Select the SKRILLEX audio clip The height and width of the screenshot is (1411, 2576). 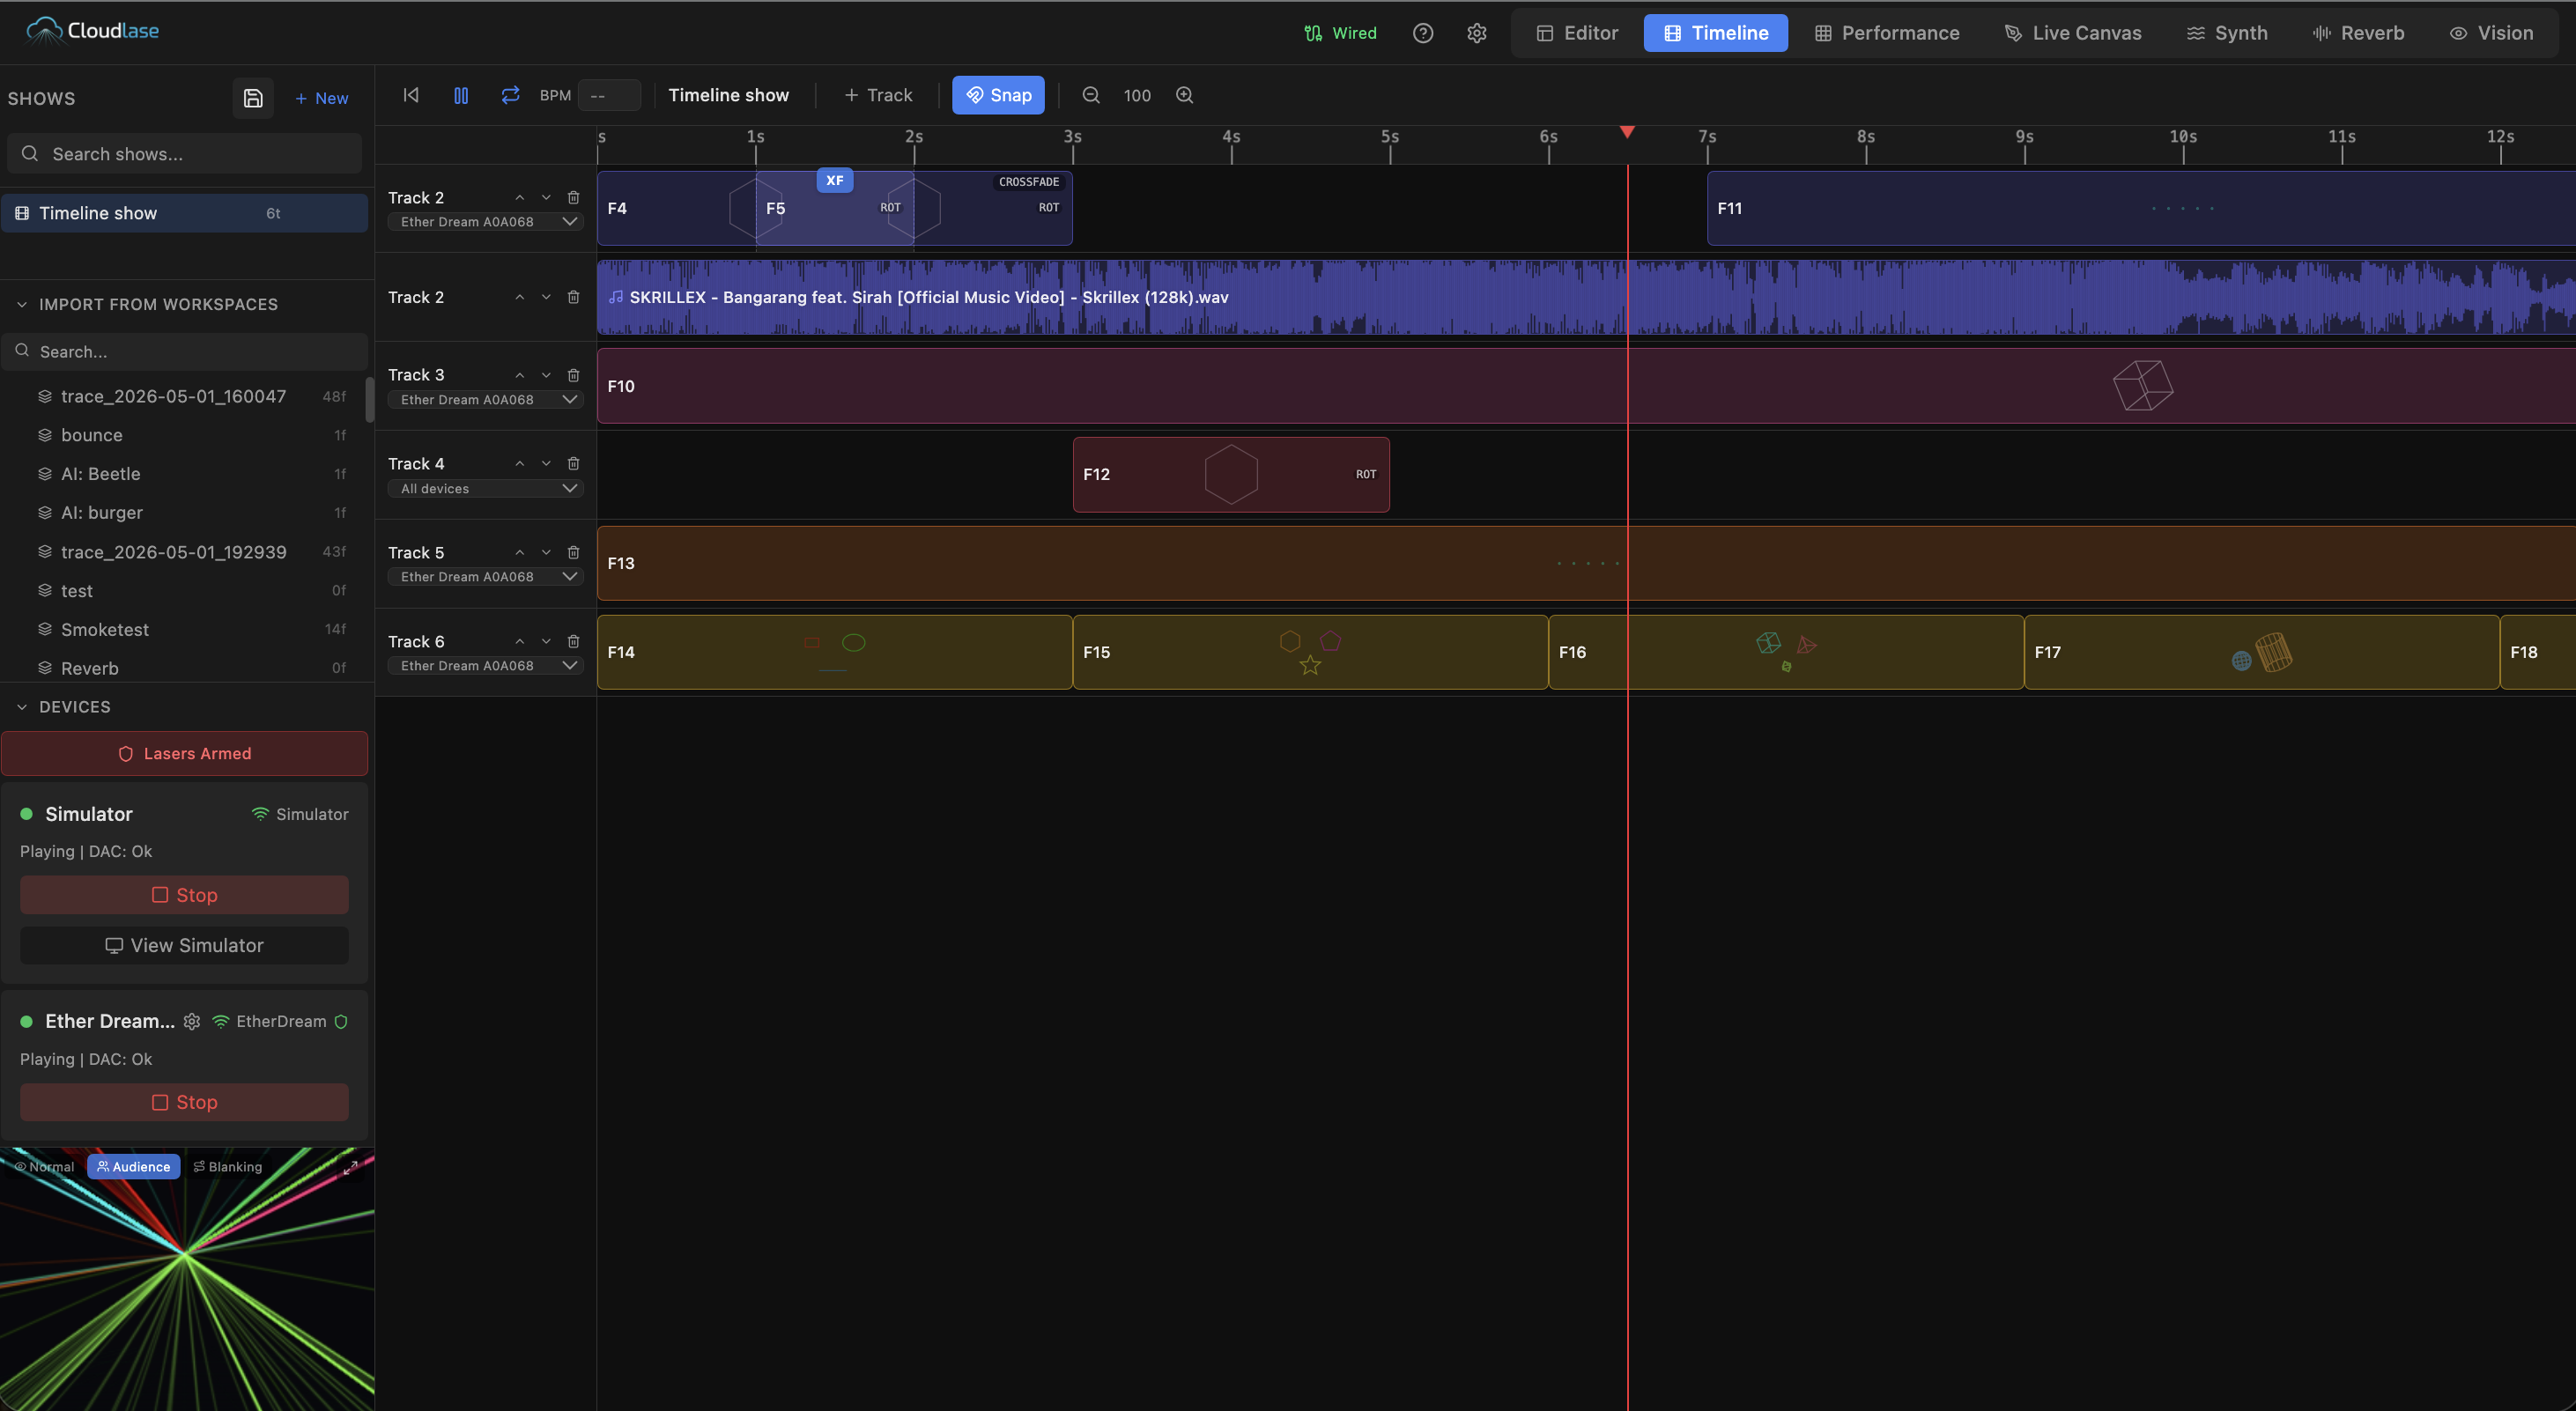point(1586,297)
